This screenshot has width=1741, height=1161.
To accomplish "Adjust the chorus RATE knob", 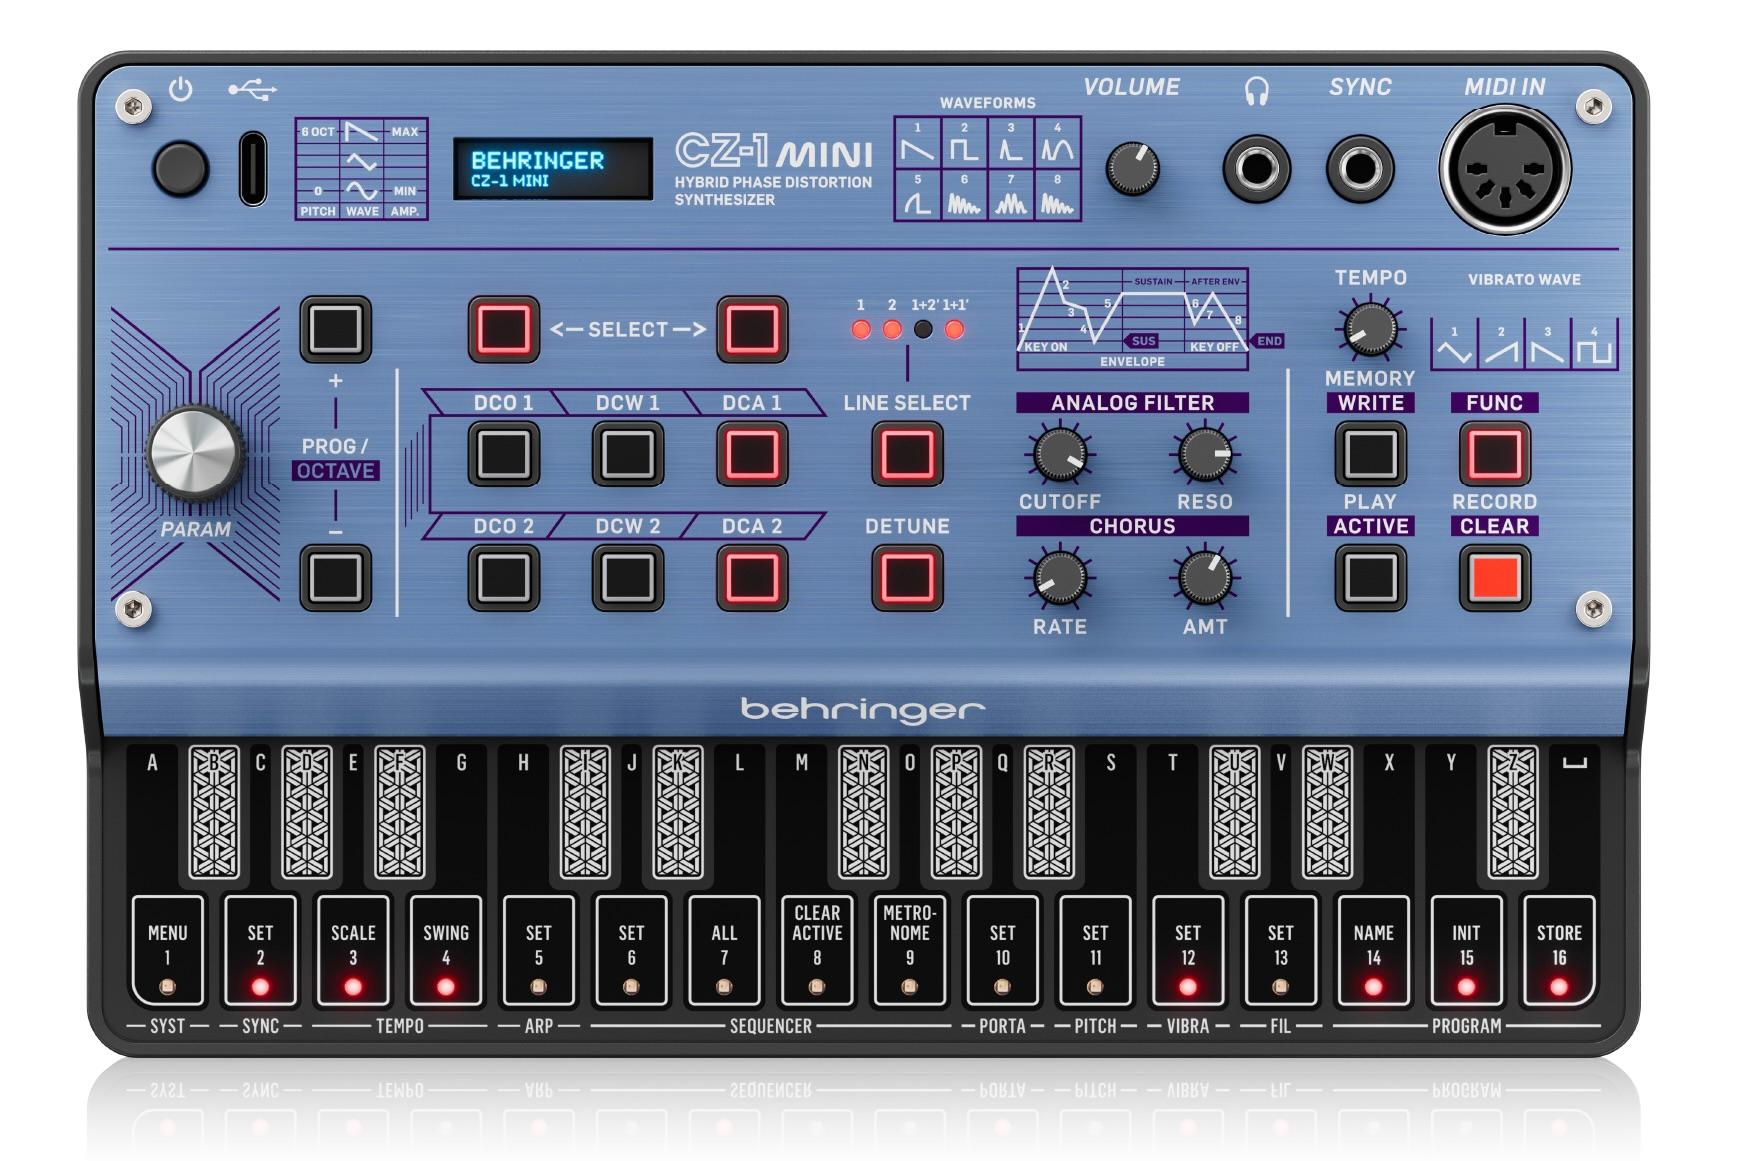I will click(1059, 578).
